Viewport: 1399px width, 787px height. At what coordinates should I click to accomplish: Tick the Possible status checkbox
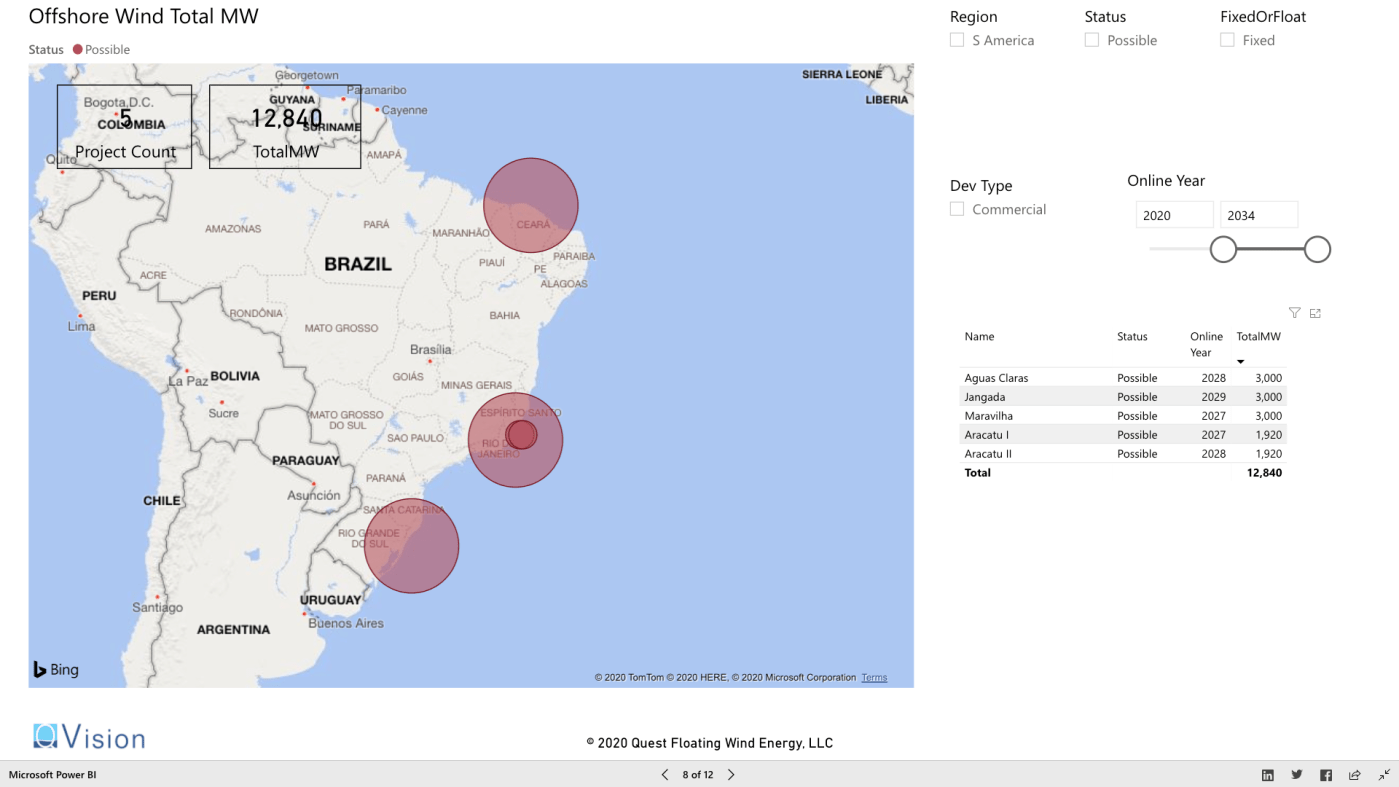pos(1092,40)
